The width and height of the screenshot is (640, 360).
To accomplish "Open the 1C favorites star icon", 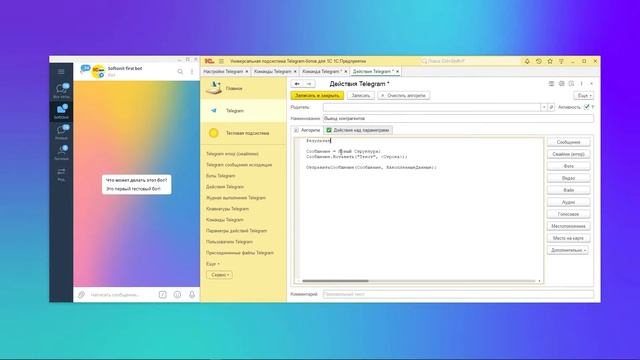I will pos(550,61).
